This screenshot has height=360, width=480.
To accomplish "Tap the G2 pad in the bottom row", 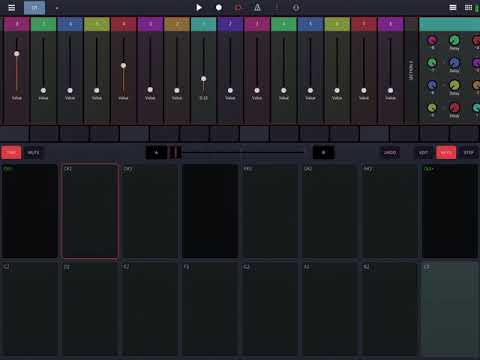I will (x=270, y=309).
